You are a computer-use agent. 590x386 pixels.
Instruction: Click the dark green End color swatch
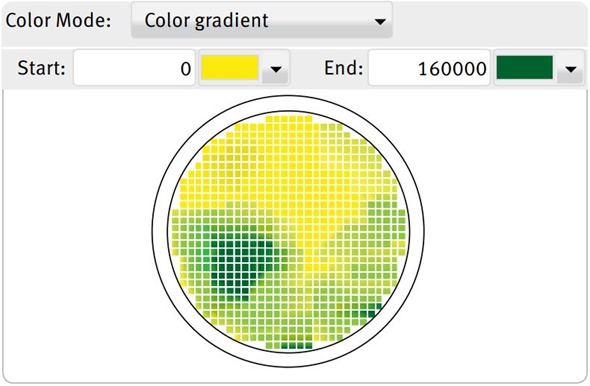click(525, 68)
